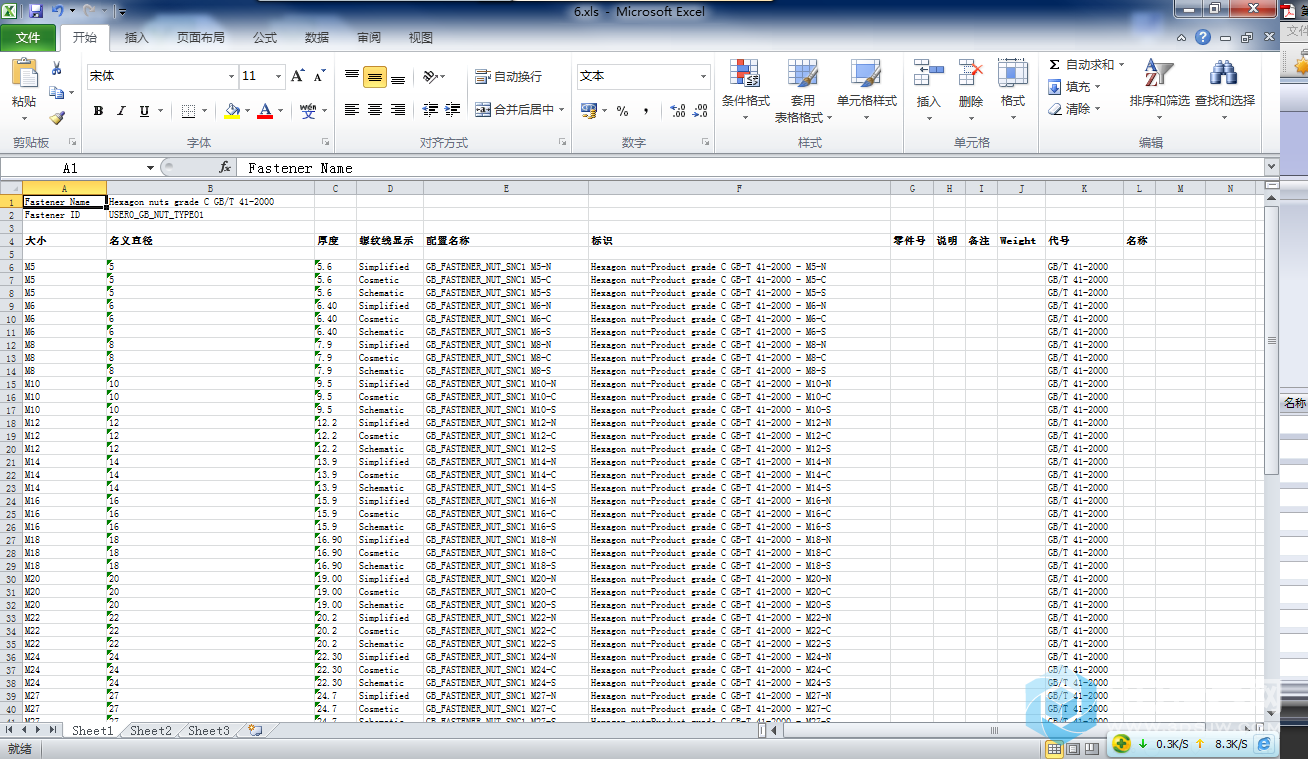1308x759 pixels.
Task: Apply comma style number format
Action: 646,111
